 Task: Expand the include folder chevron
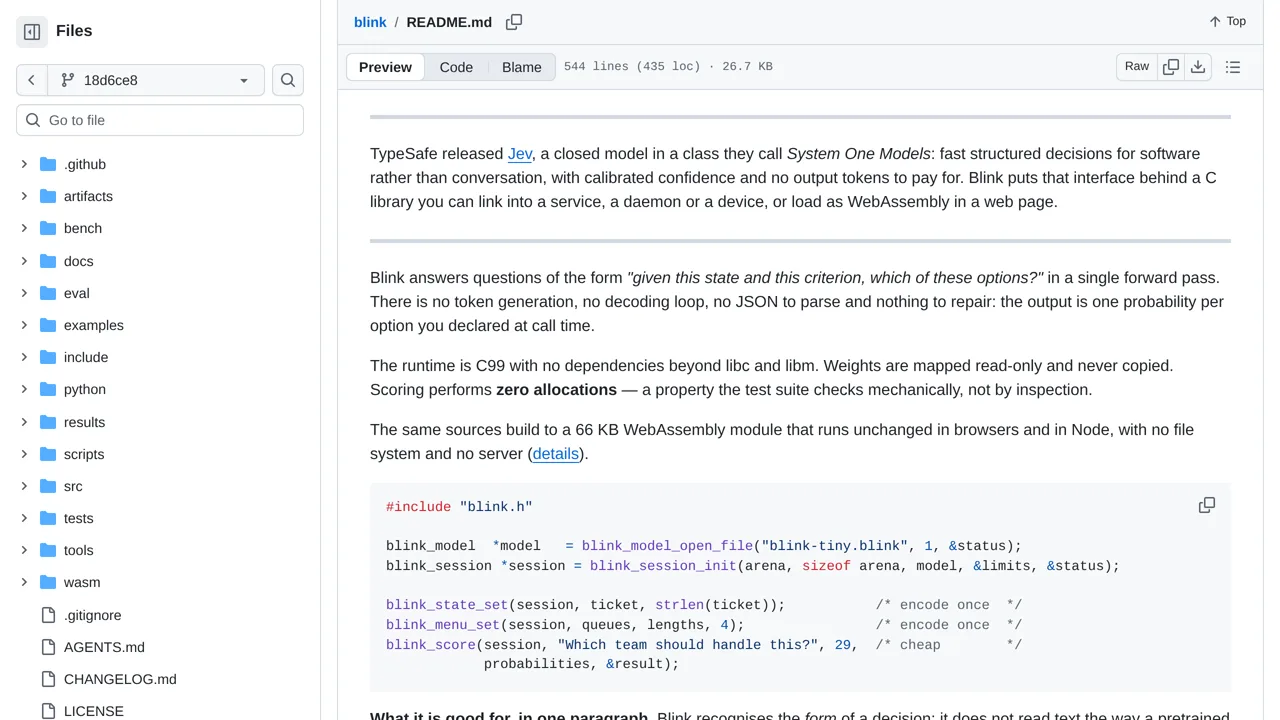coord(24,357)
